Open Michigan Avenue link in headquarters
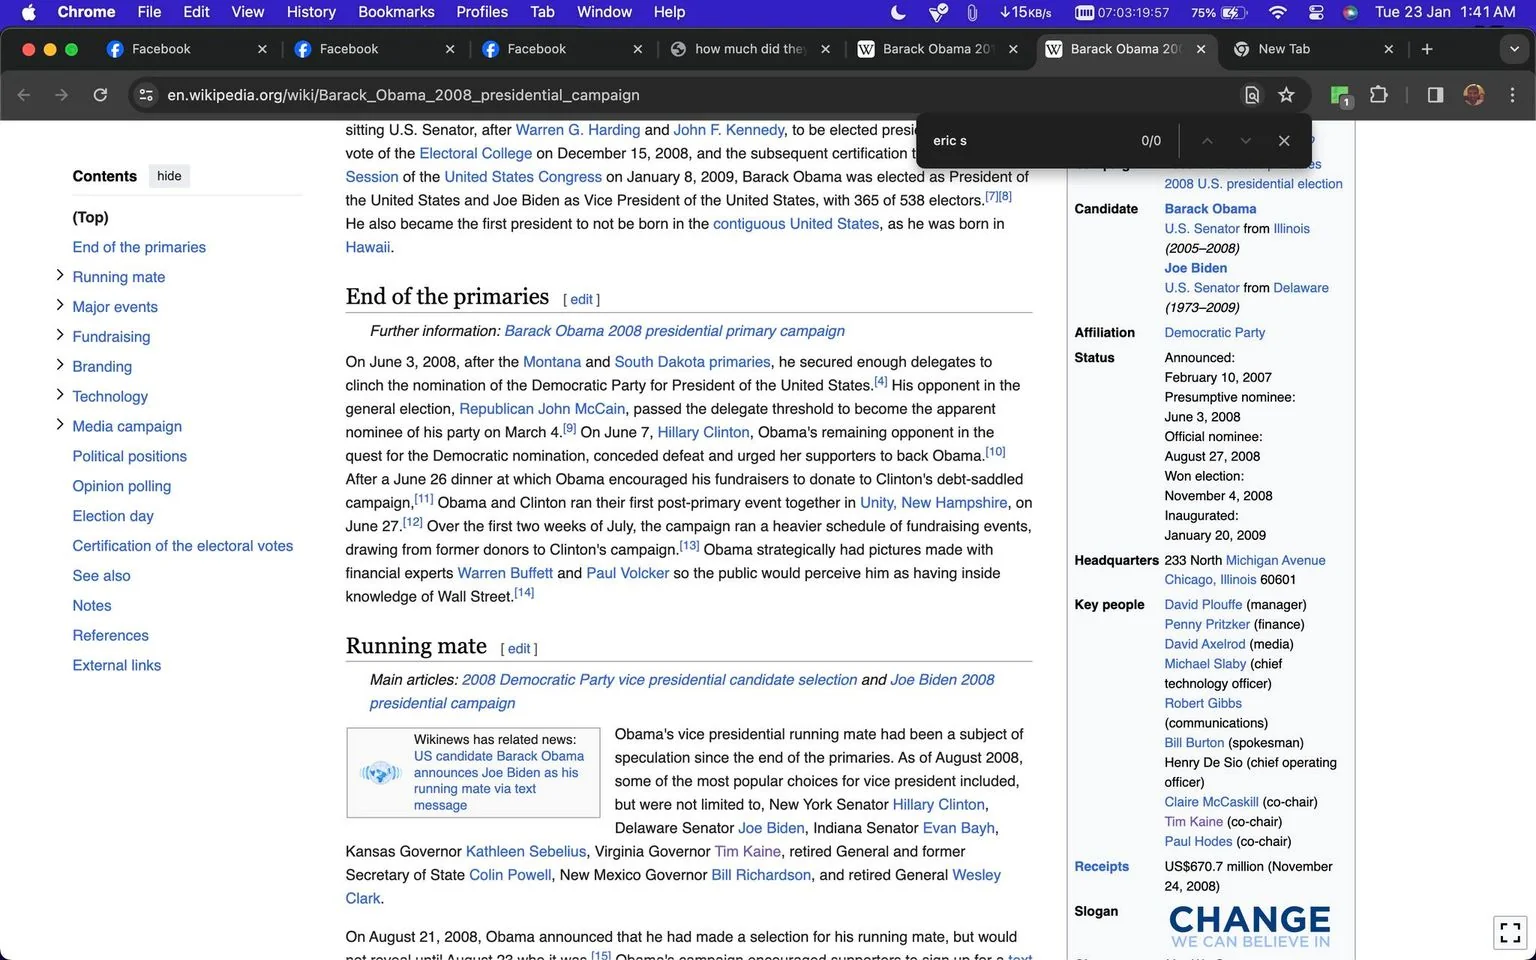Viewport: 1536px width, 960px height. (1275, 560)
